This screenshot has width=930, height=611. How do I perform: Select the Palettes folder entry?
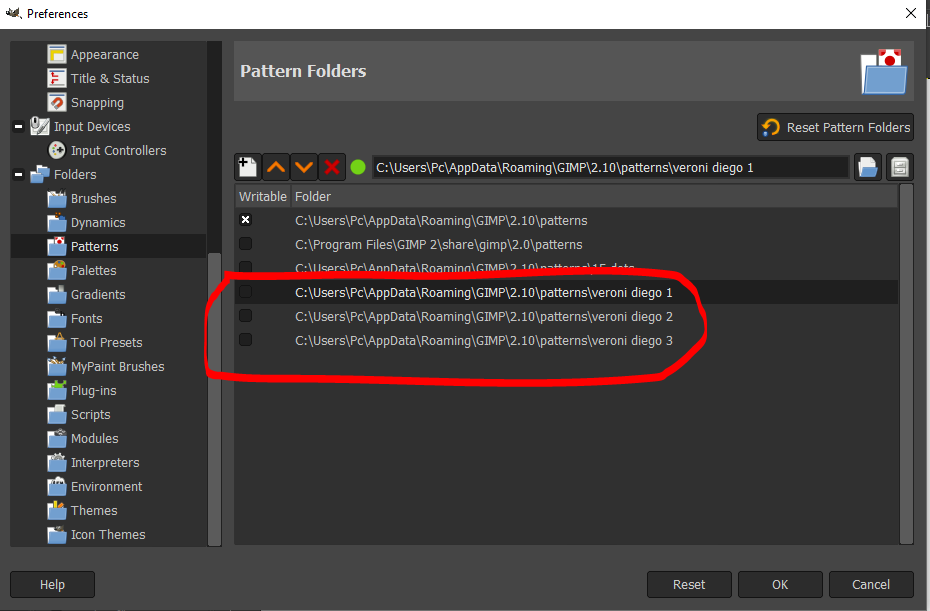pyautogui.click(x=93, y=271)
